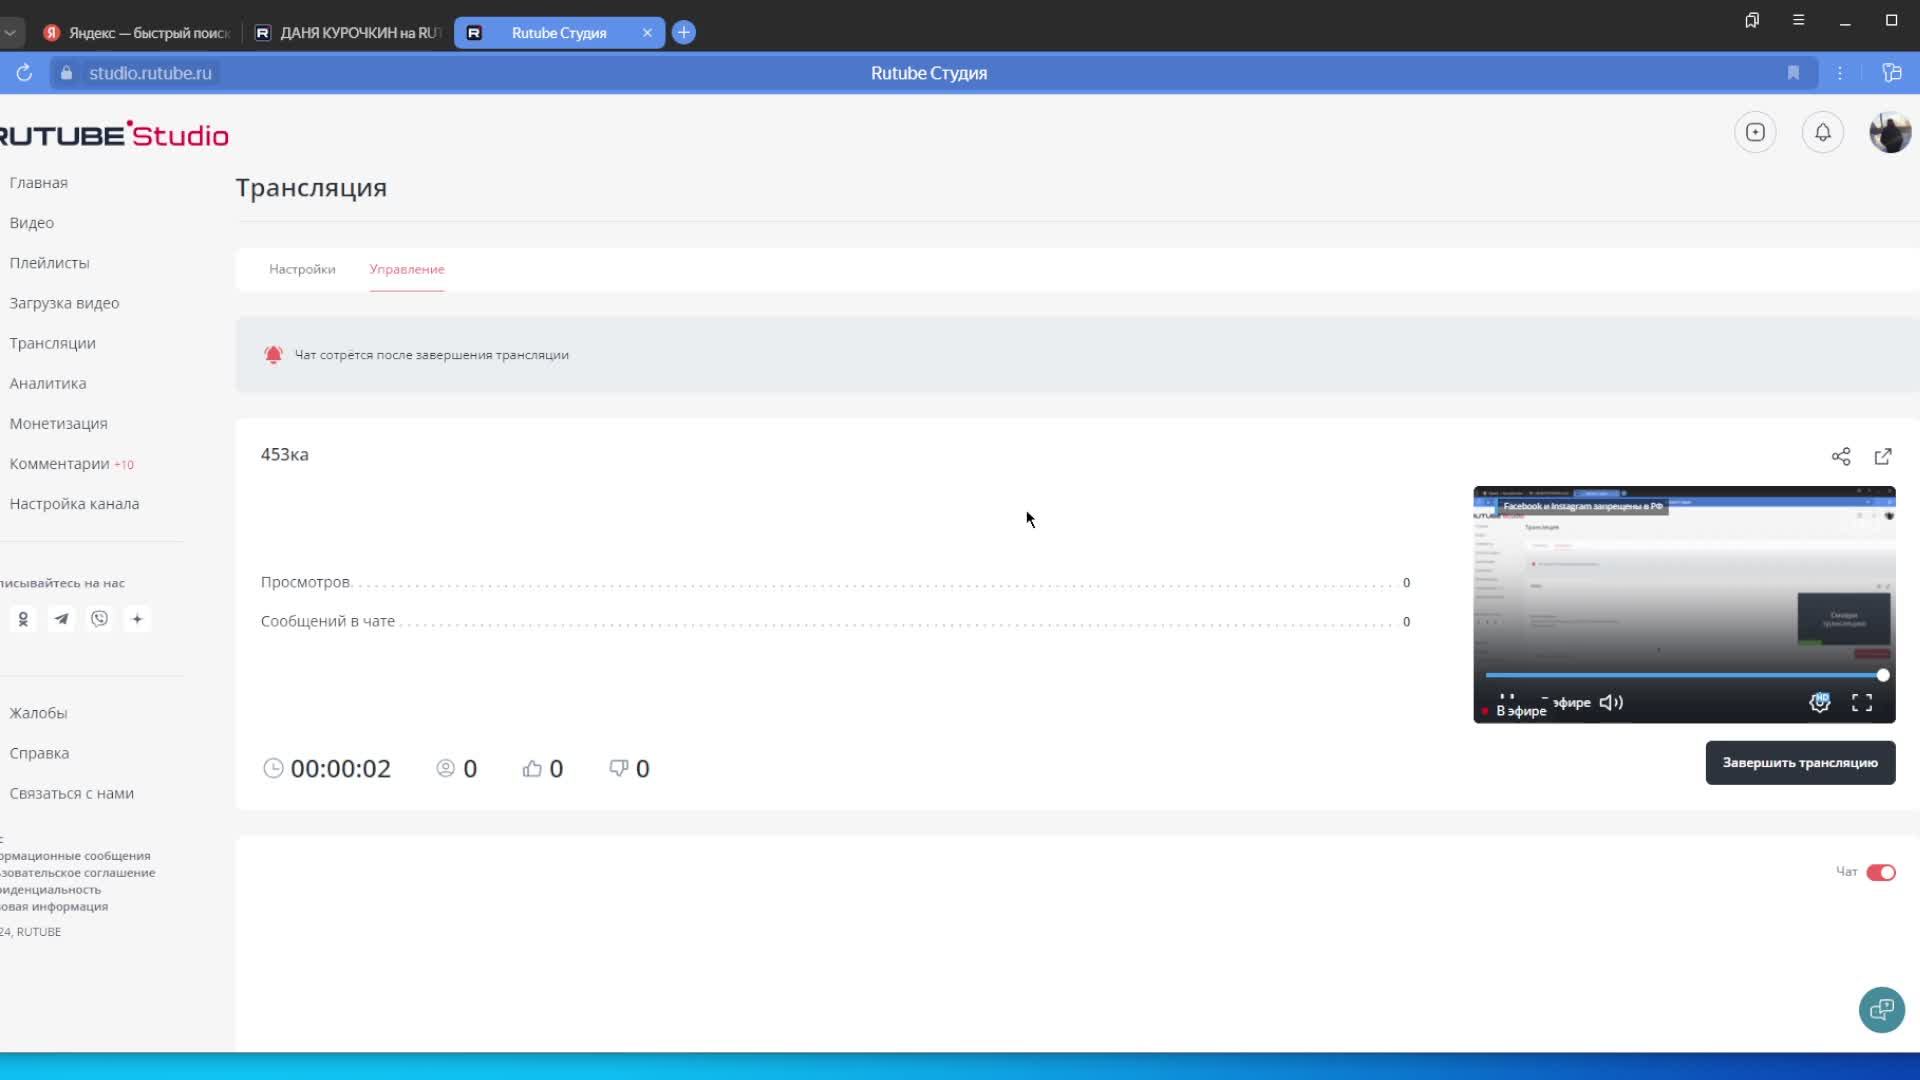Open the browser tab list chevron
The image size is (1920, 1080).
10,33
